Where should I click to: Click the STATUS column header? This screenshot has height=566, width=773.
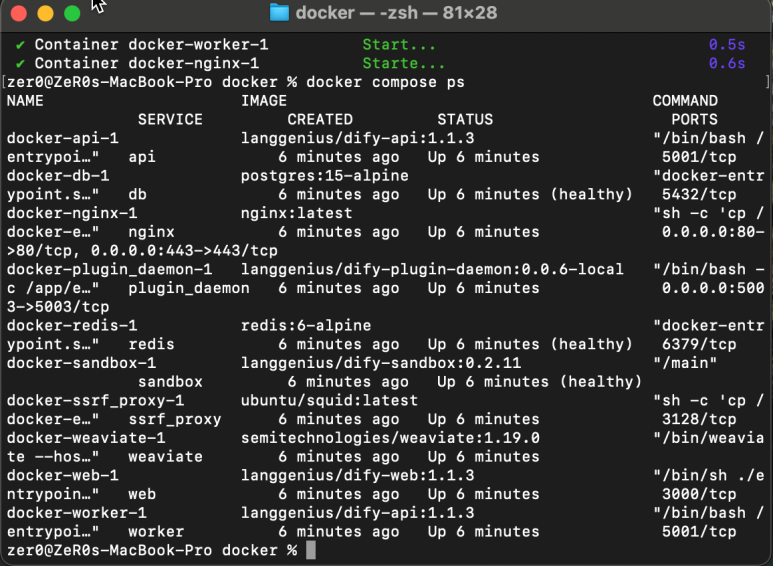click(x=465, y=119)
